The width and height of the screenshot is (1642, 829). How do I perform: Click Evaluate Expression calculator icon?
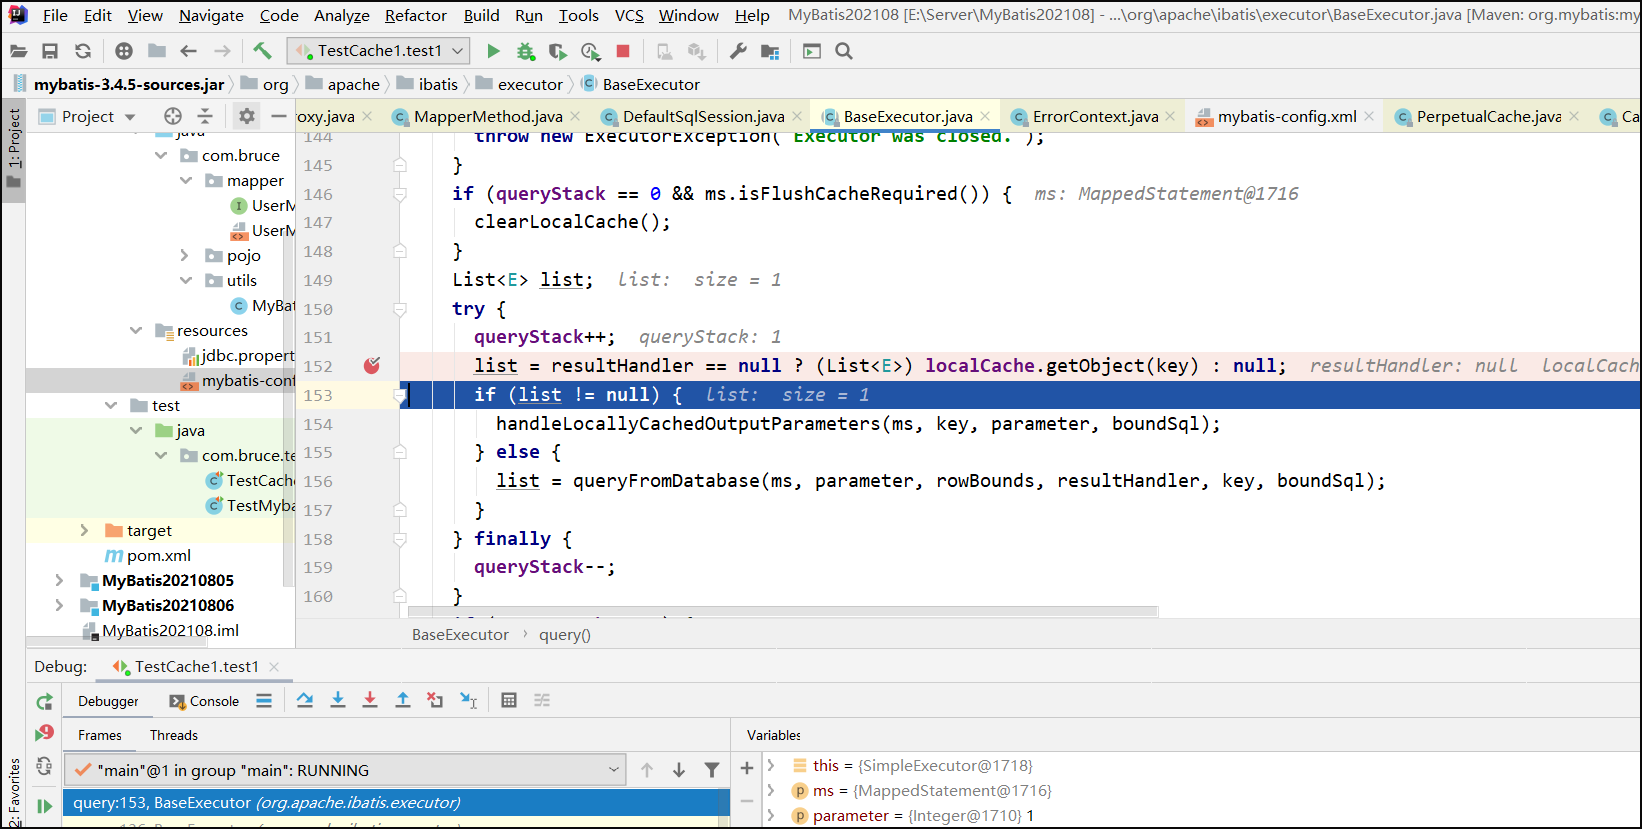click(x=509, y=700)
